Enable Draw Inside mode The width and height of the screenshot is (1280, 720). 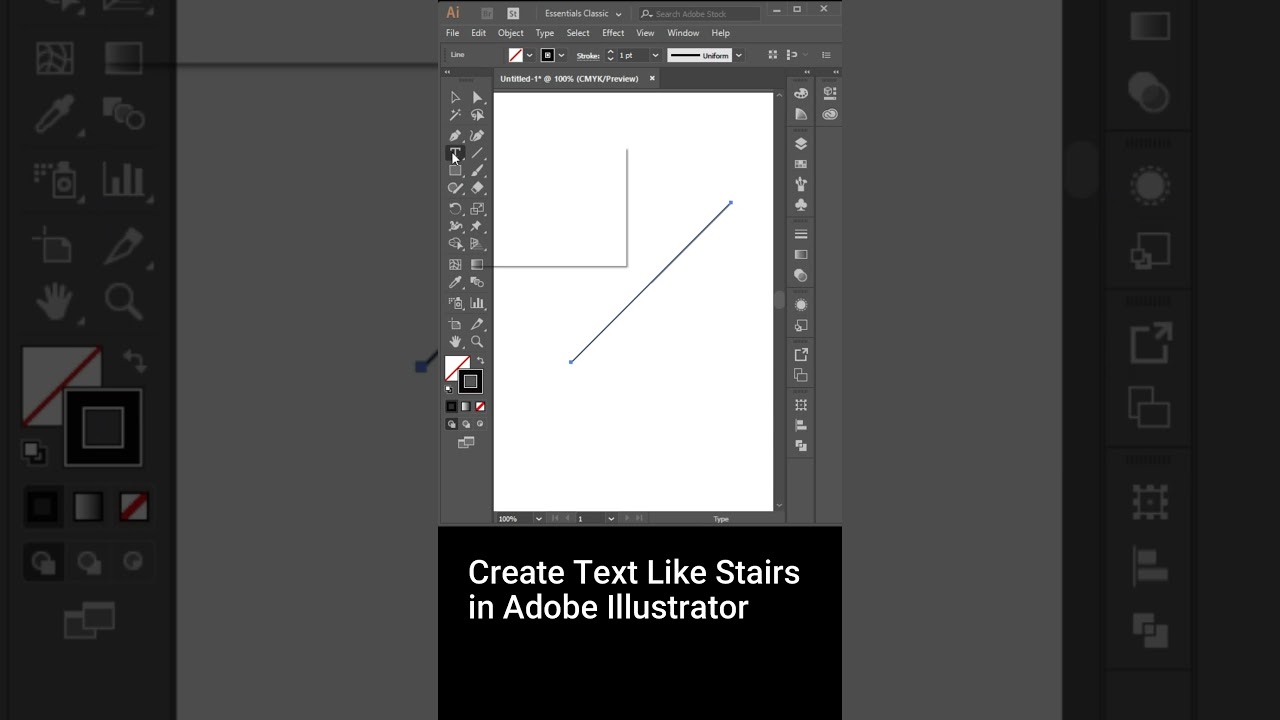[x=480, y=424]
